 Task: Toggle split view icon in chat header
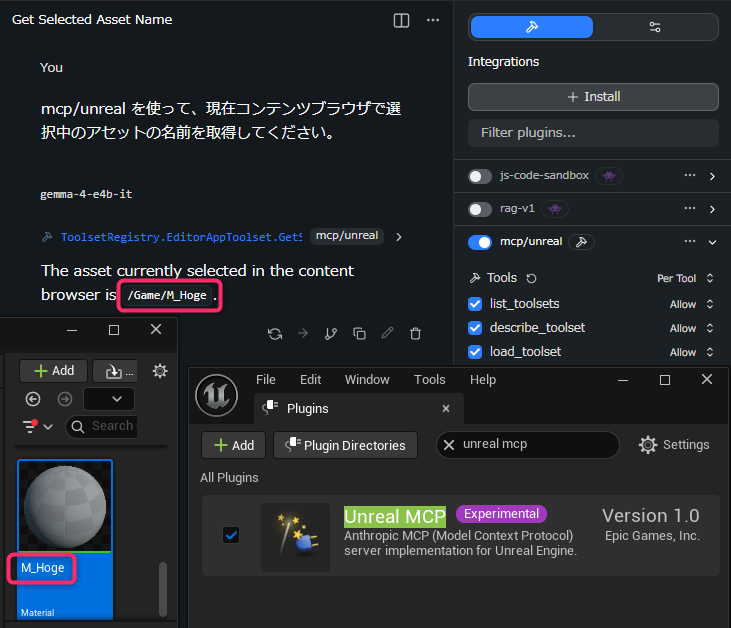pos(401,20)
